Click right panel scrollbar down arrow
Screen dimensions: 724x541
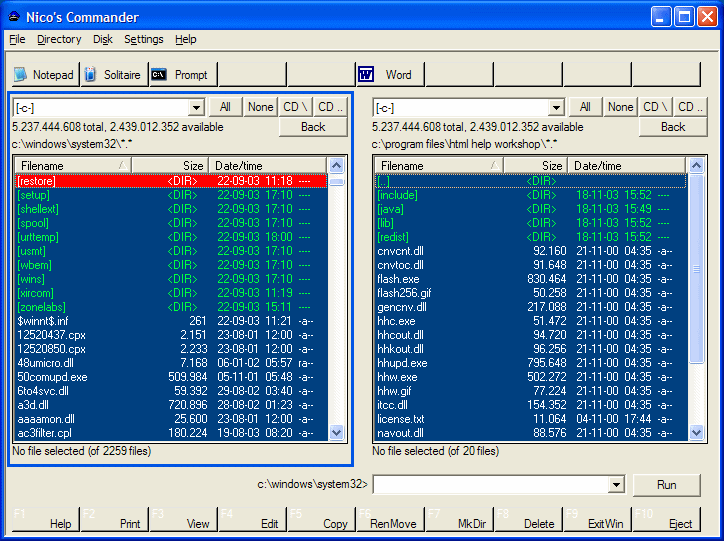tap(696, 433)
